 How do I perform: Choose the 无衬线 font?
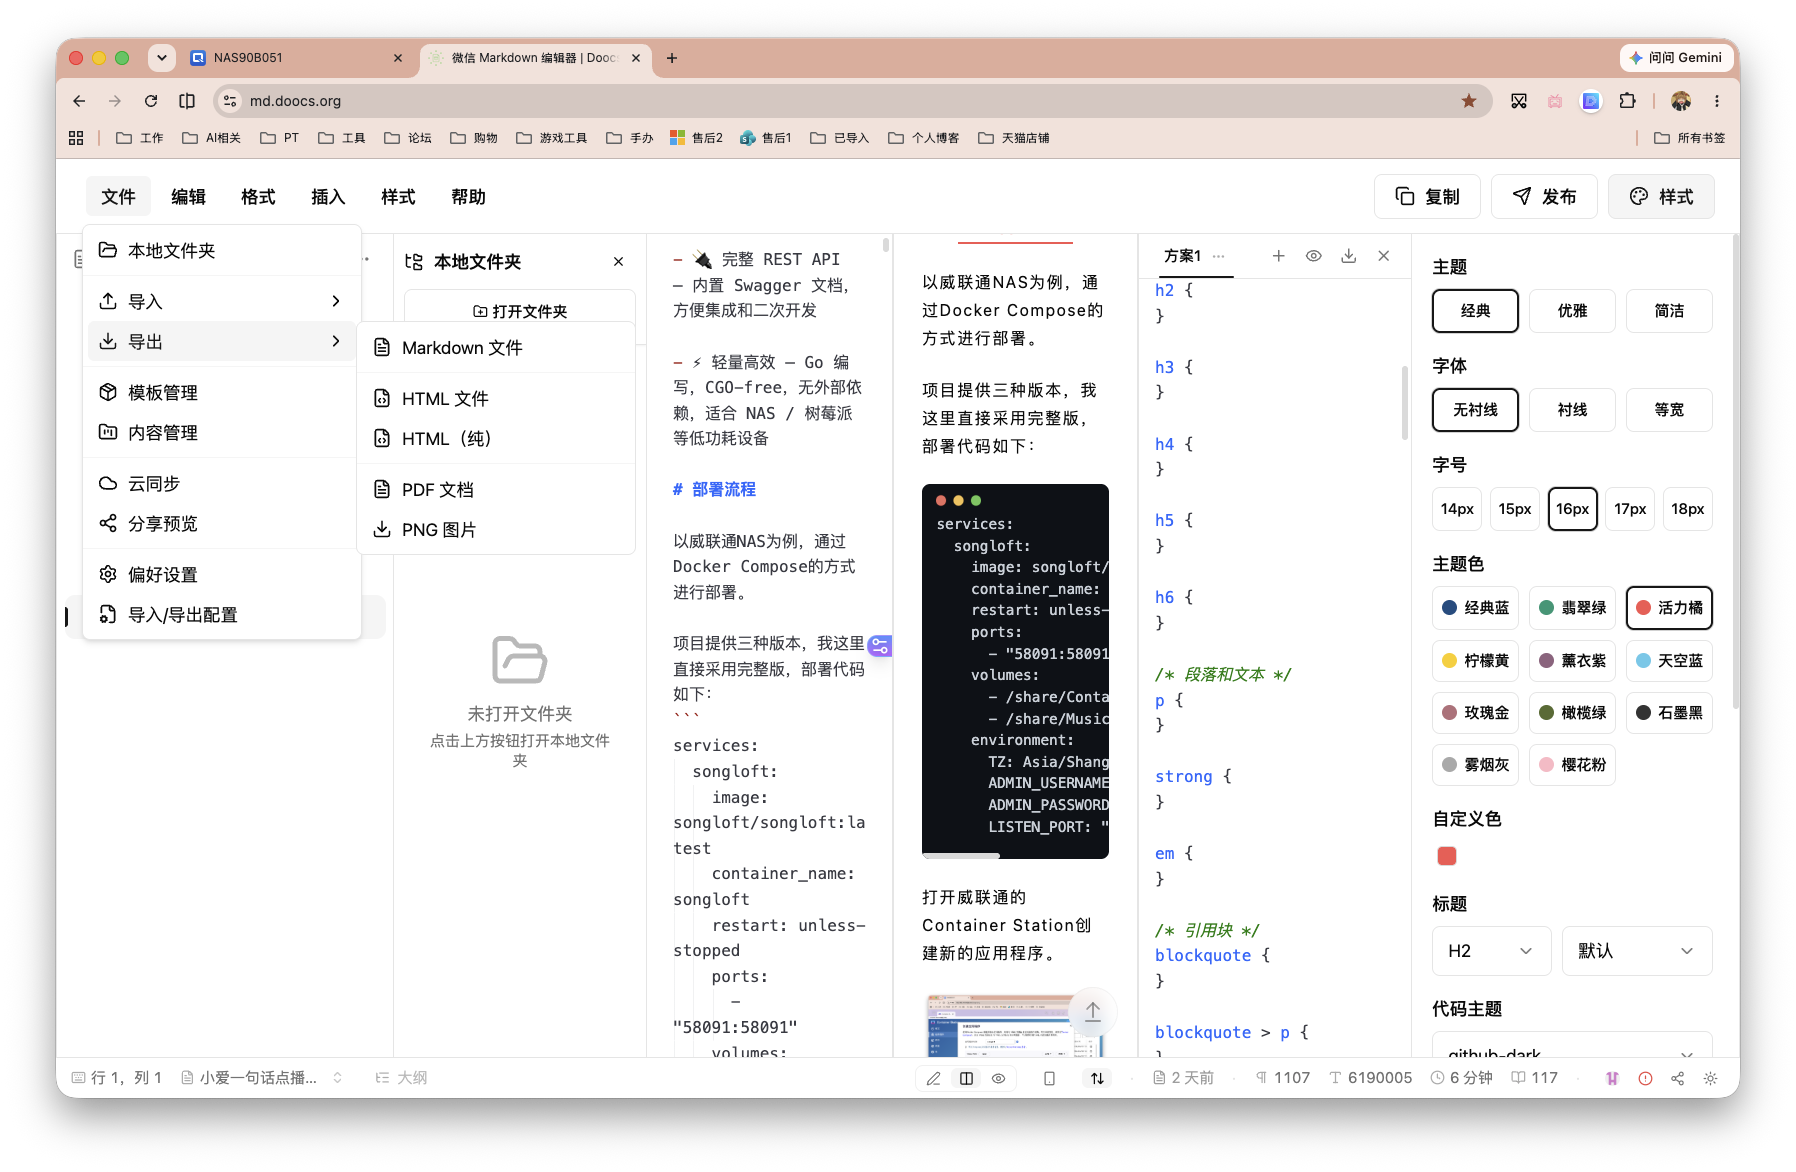coord(1475,410)
